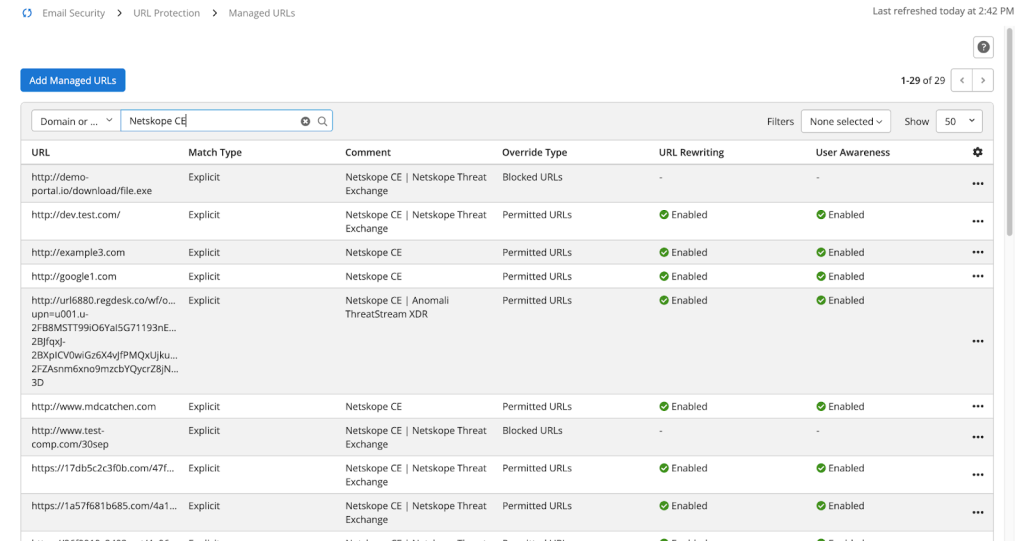Click URL Rewriting enabled checkmark for www.mdcatchen.com
Viewport: 1024px width, 541px height.
664,406
